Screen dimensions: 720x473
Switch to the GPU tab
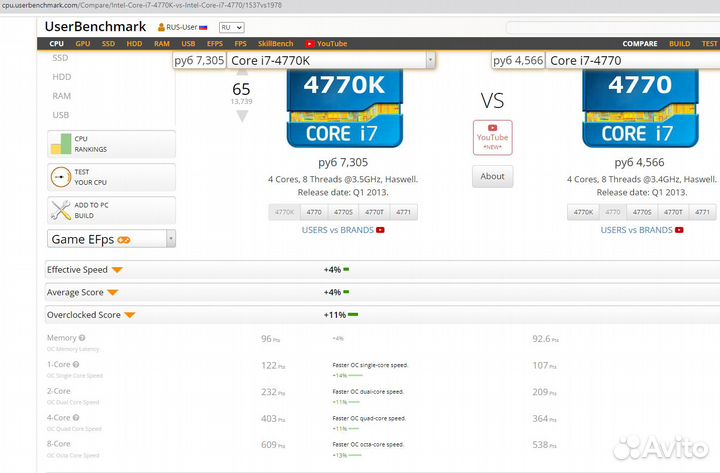pos(83,44)
